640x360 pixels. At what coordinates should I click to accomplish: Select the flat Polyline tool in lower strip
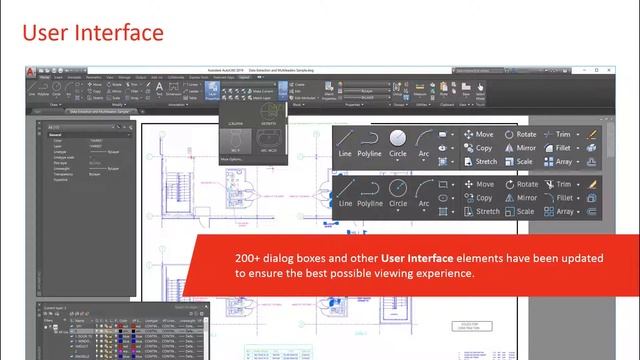370,193
